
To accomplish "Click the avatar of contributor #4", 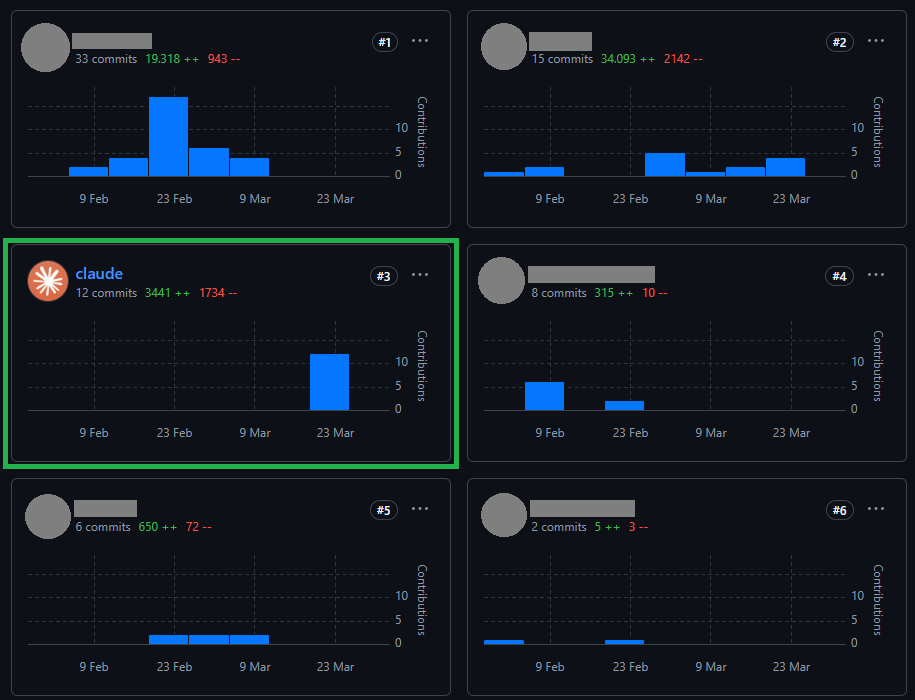I will coord(501,281).
